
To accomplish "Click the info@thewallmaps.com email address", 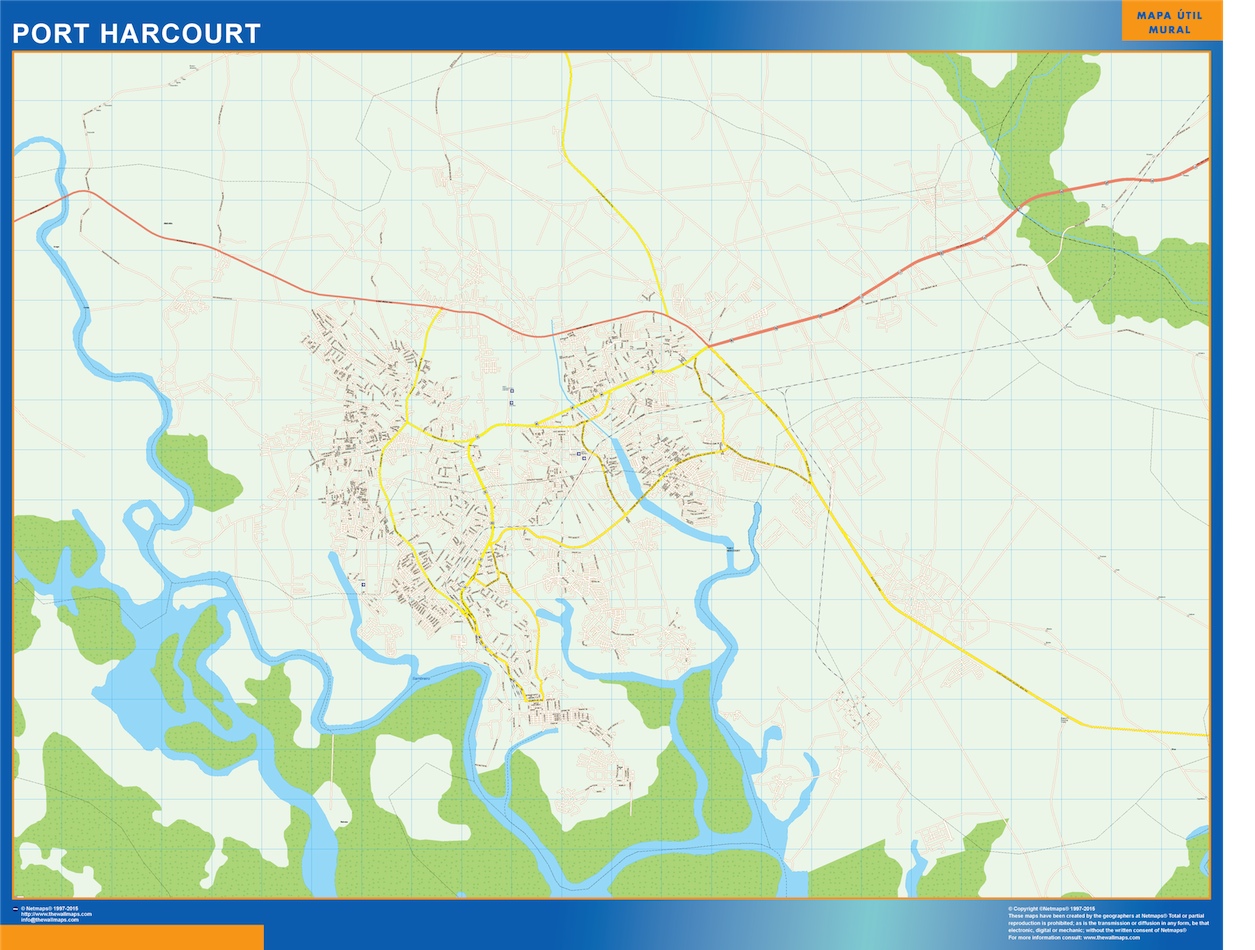I will tap(50, 920).
